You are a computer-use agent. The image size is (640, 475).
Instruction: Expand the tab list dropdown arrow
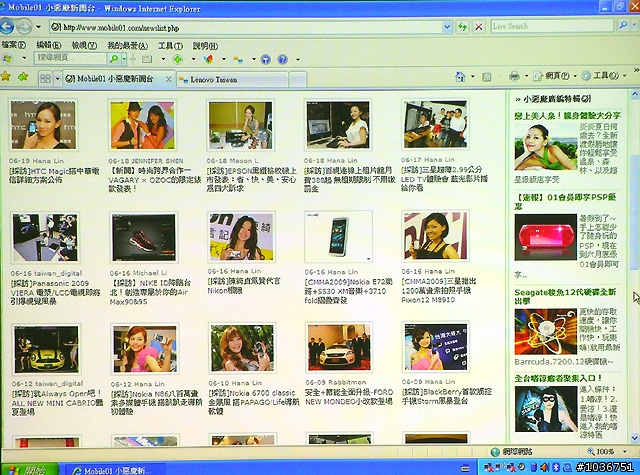coord(58,78)
